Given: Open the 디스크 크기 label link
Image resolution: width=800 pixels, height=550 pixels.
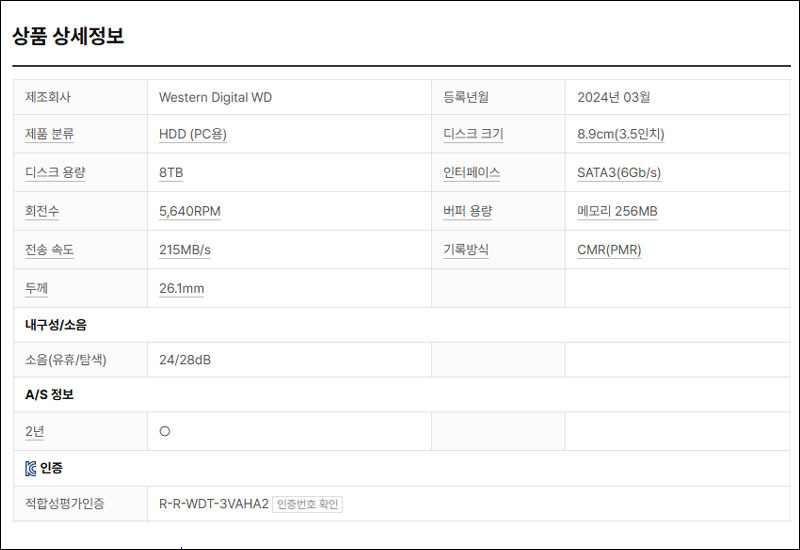Looking at the screenshot, I should click(473, 134).
